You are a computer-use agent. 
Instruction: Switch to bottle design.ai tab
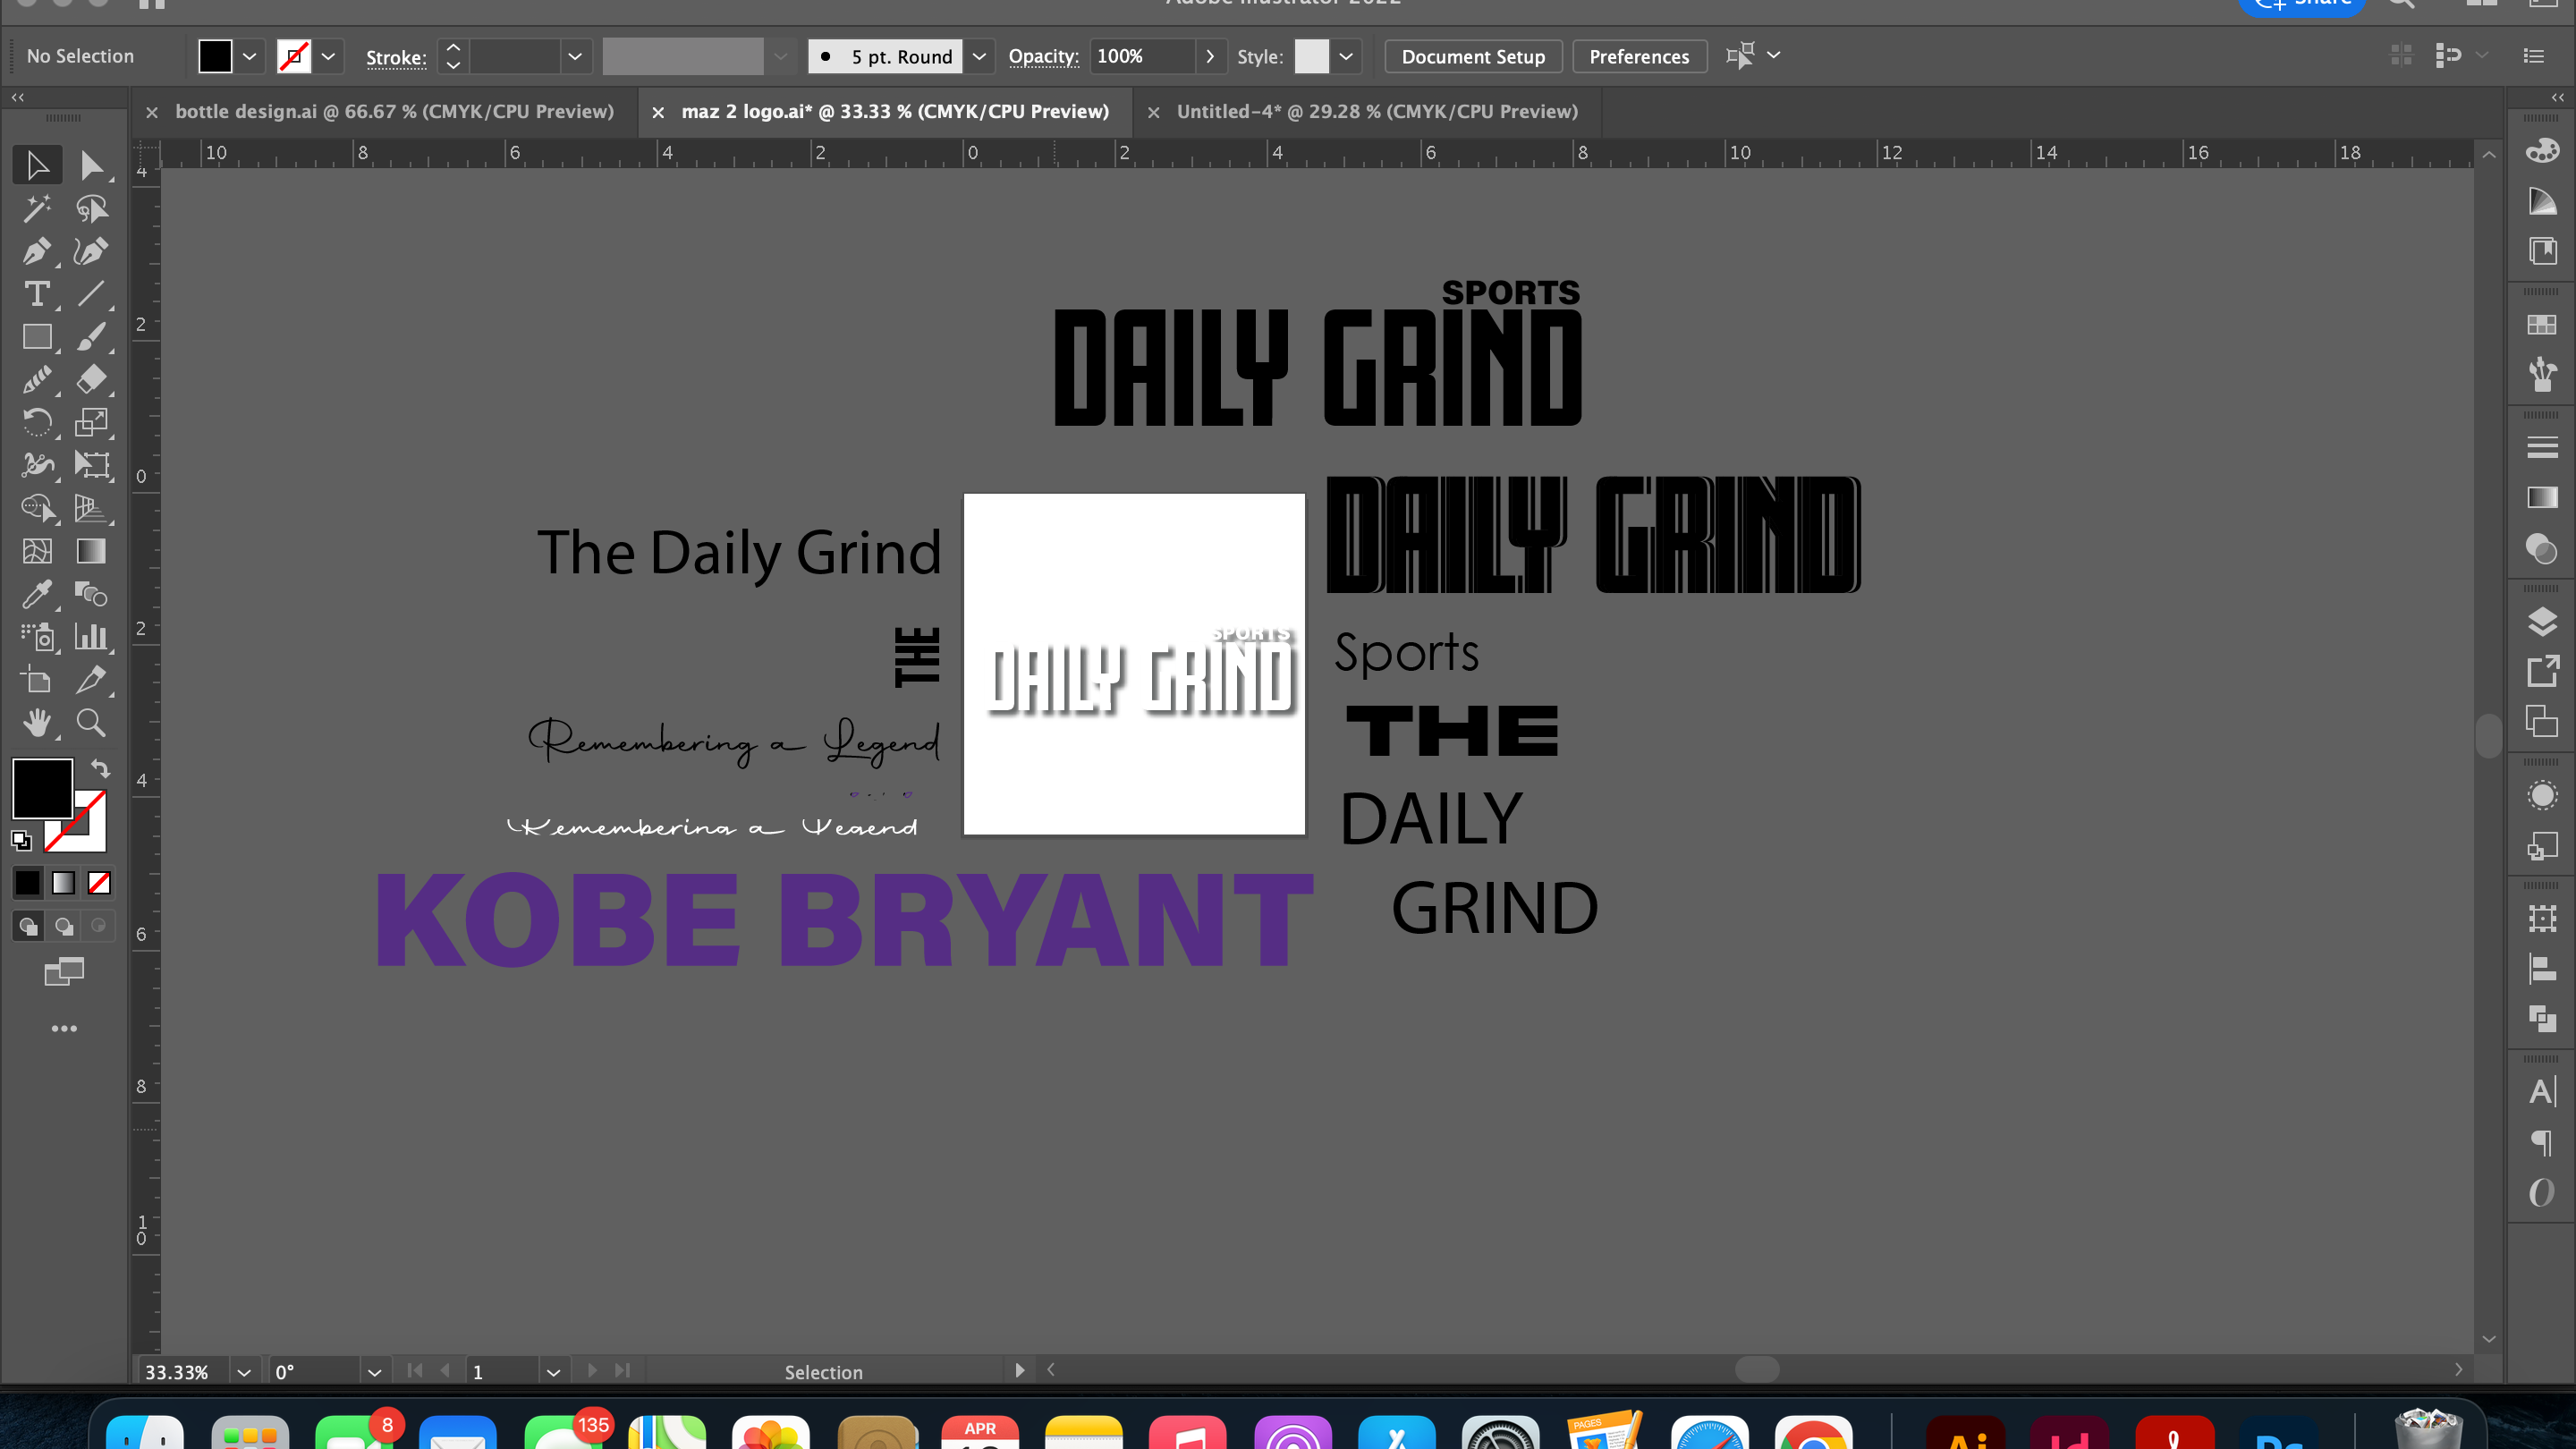(394, 112)
